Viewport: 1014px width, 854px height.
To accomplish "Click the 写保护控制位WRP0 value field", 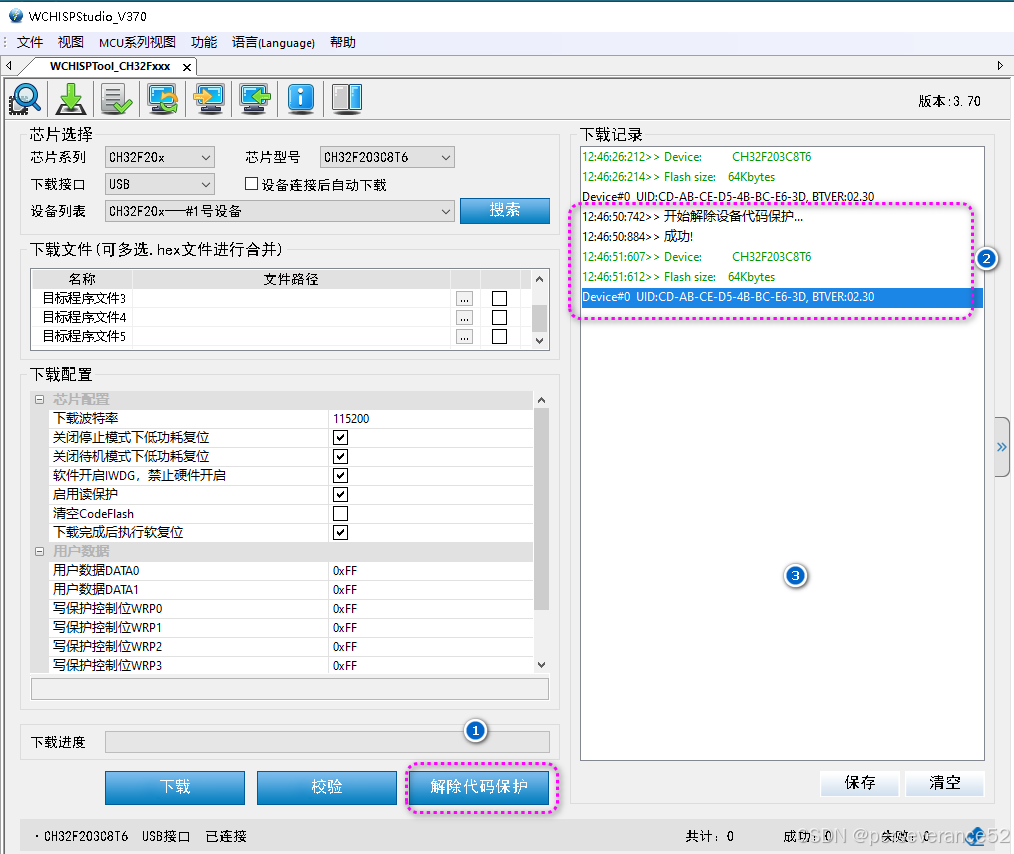I will [x=431, y=608].
